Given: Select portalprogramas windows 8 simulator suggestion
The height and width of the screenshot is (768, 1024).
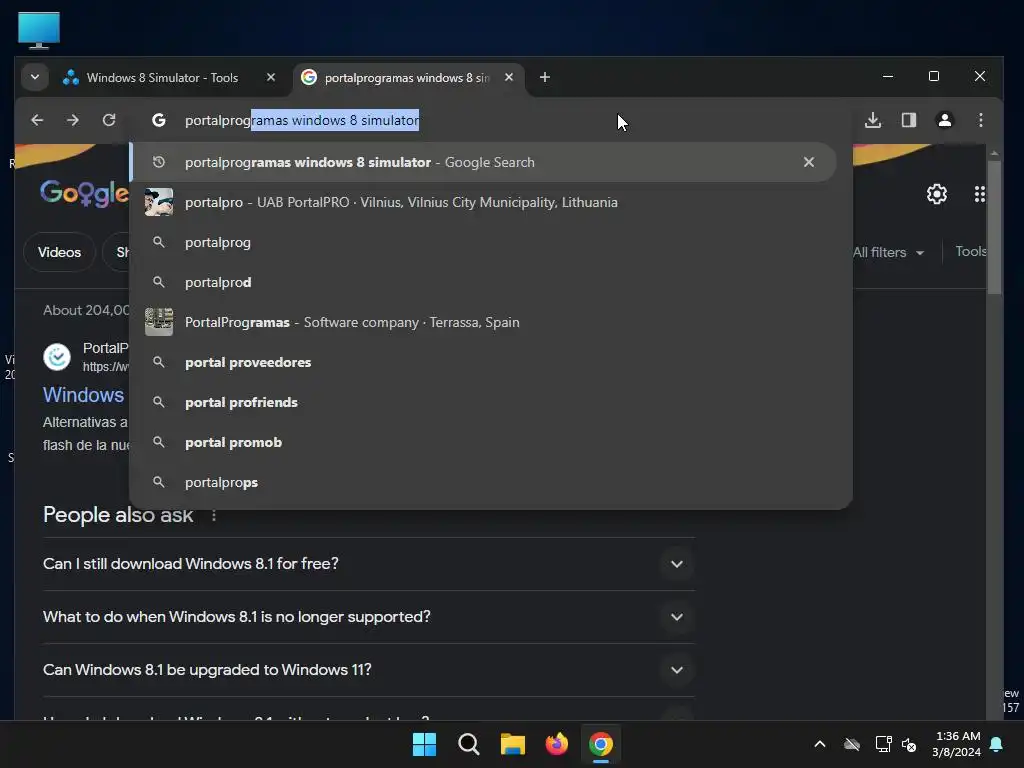Looking at the screenshot, I should coord(483,162).
